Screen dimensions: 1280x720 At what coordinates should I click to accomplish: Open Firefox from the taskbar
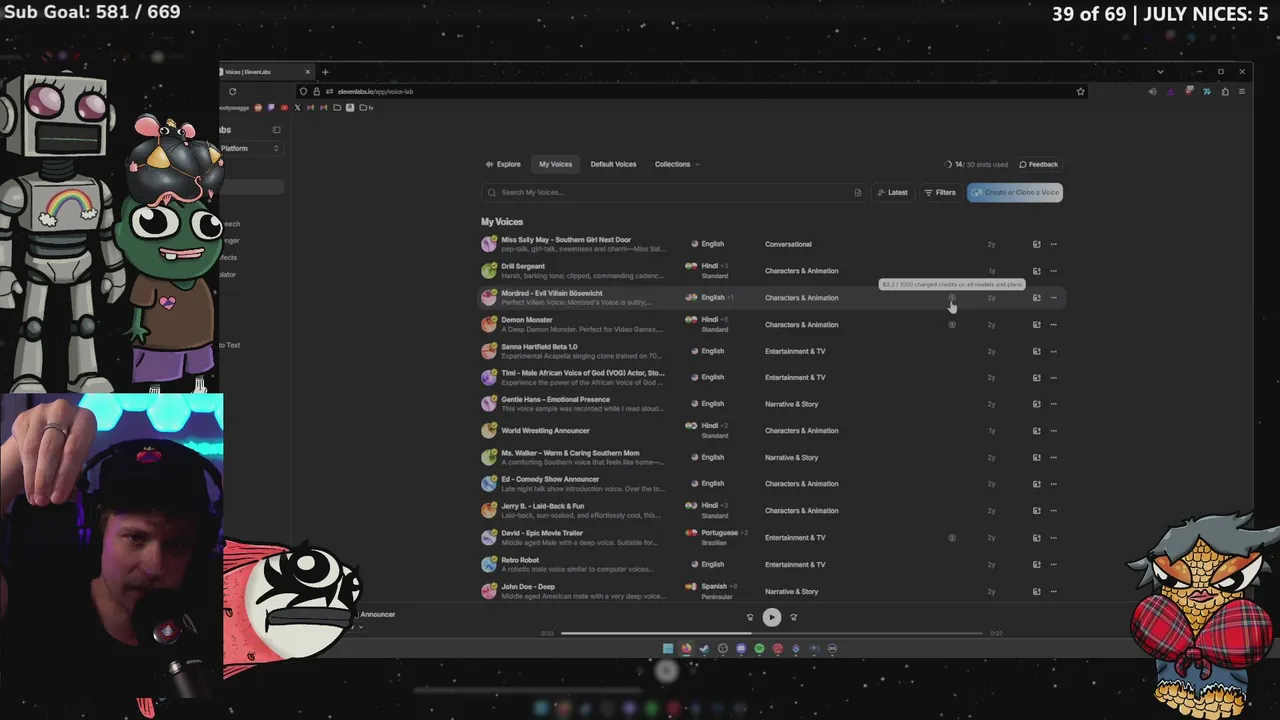(x=686, y=648)
